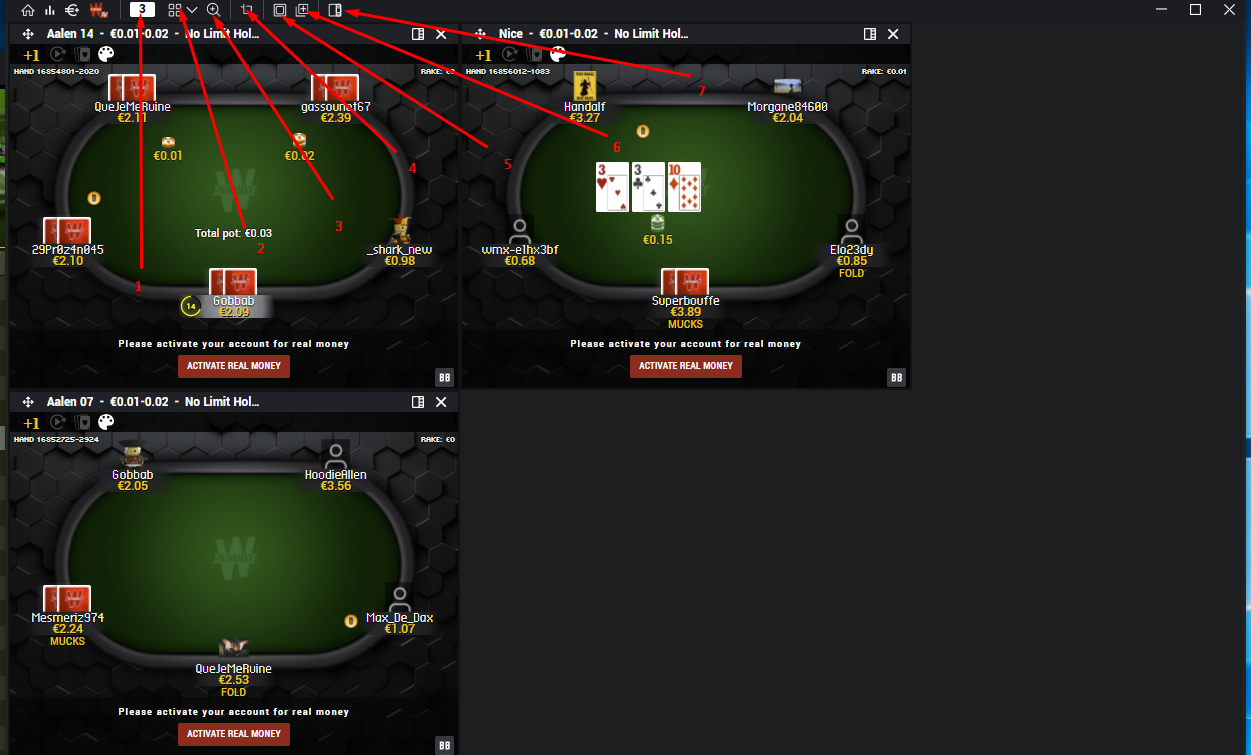Screen dimensions: 1251x755
Task: Click Activate Real Money on Nice table
Action: 686,366
